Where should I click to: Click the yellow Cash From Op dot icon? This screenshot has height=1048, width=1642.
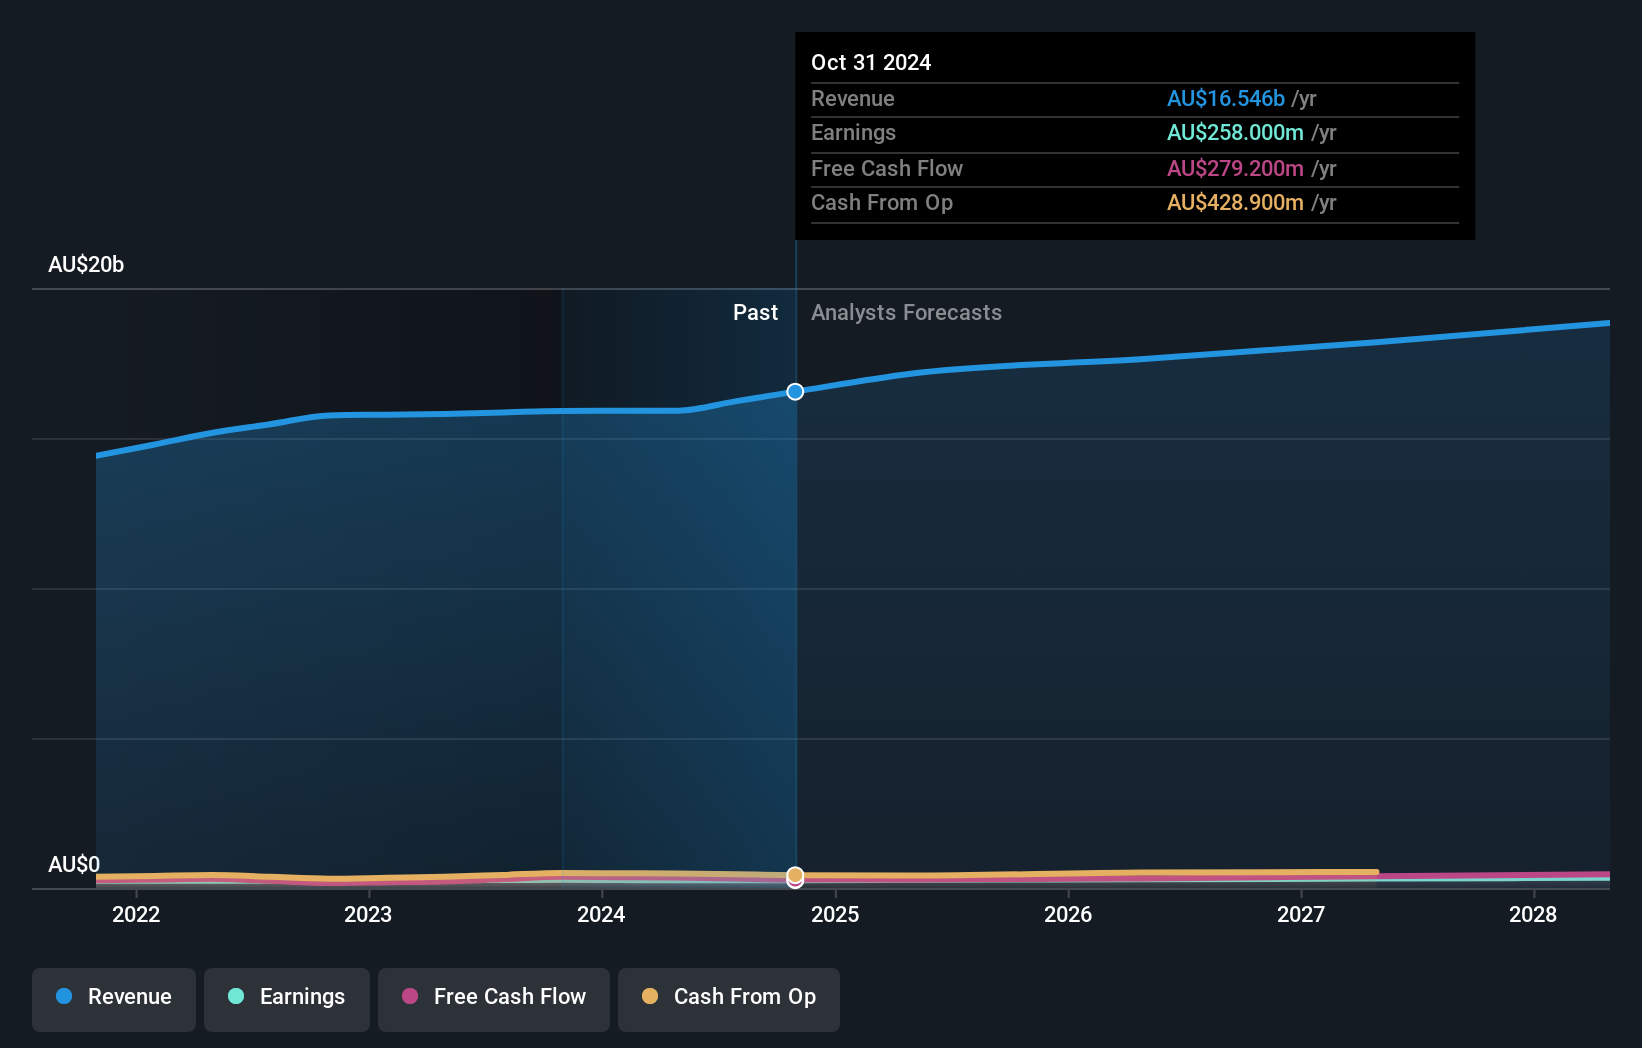point(651,996)
